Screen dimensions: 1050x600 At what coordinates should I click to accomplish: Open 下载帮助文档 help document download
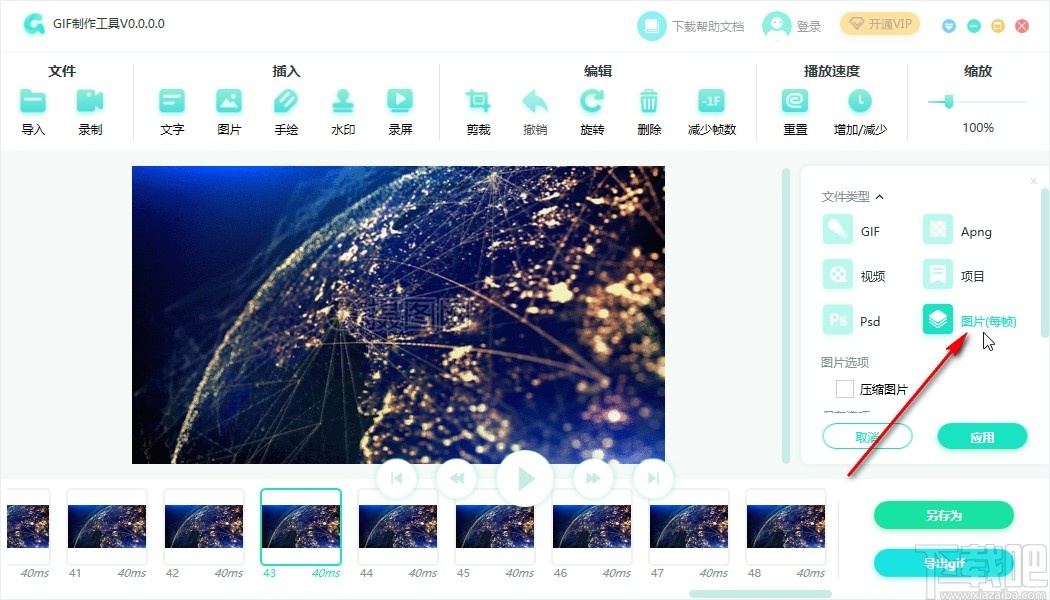click(690, 26)
